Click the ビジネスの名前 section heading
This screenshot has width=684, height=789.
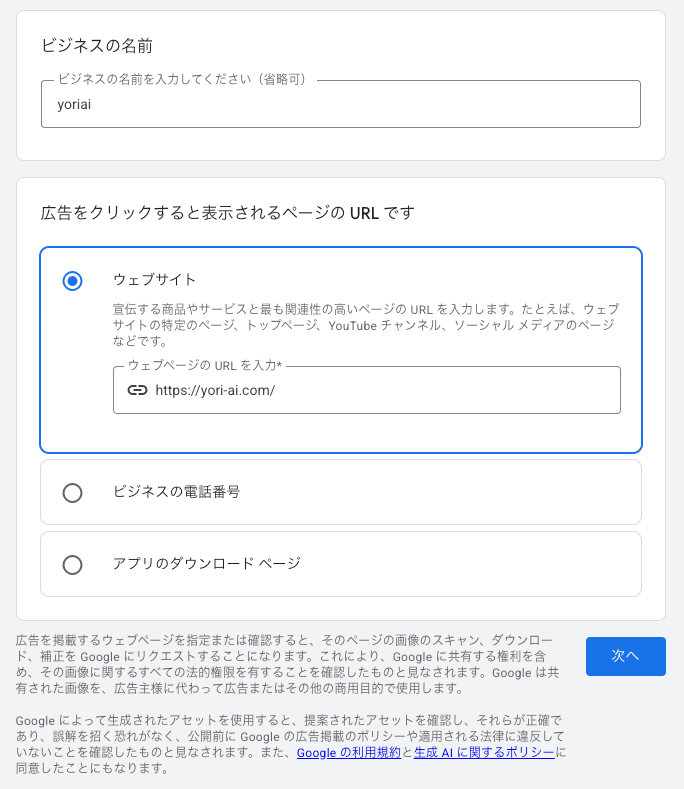coord(96,45)
